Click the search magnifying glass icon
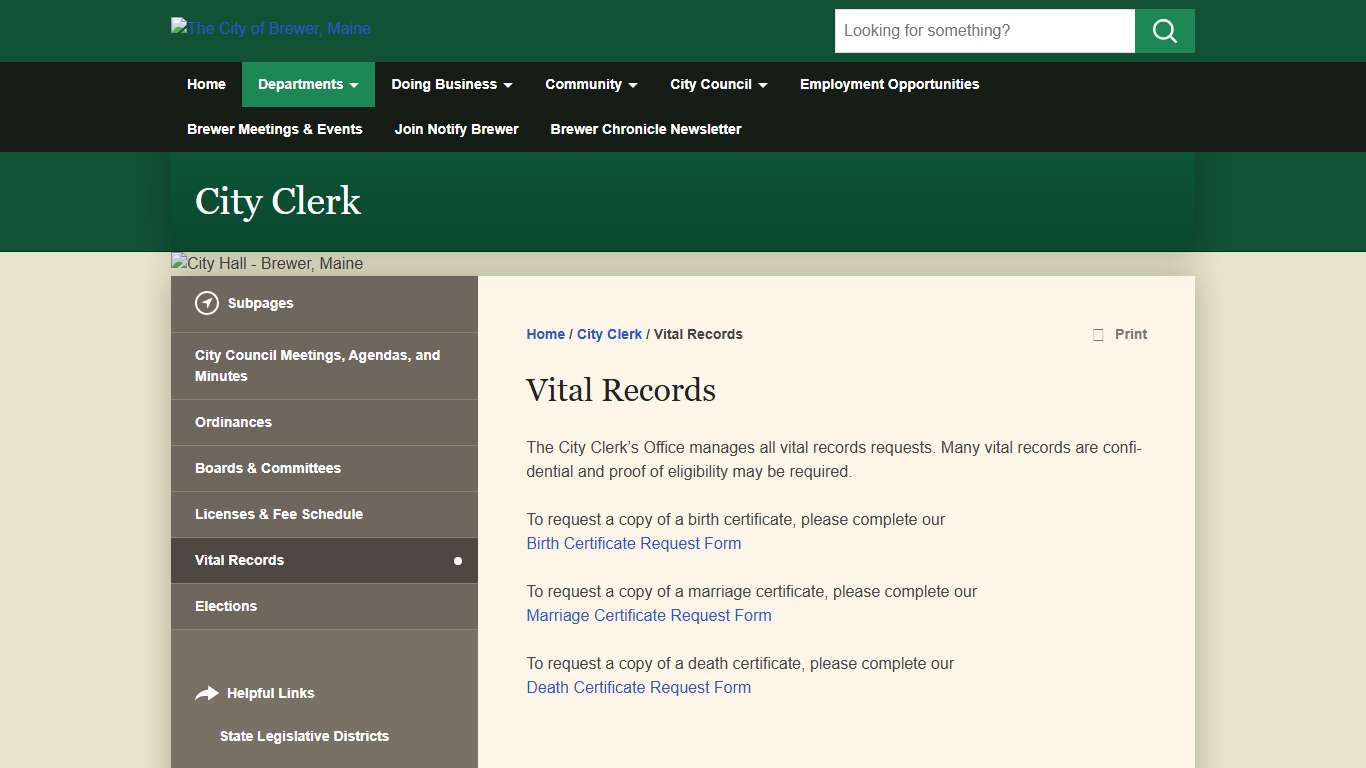The width and height of the screenshot is (1366, 768). (1163, 31)
